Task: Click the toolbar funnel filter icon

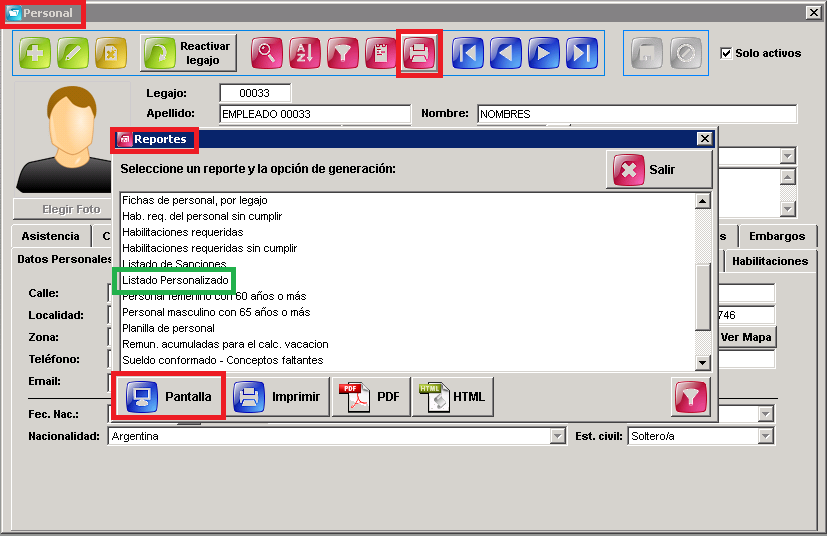Action: point(343,53)
